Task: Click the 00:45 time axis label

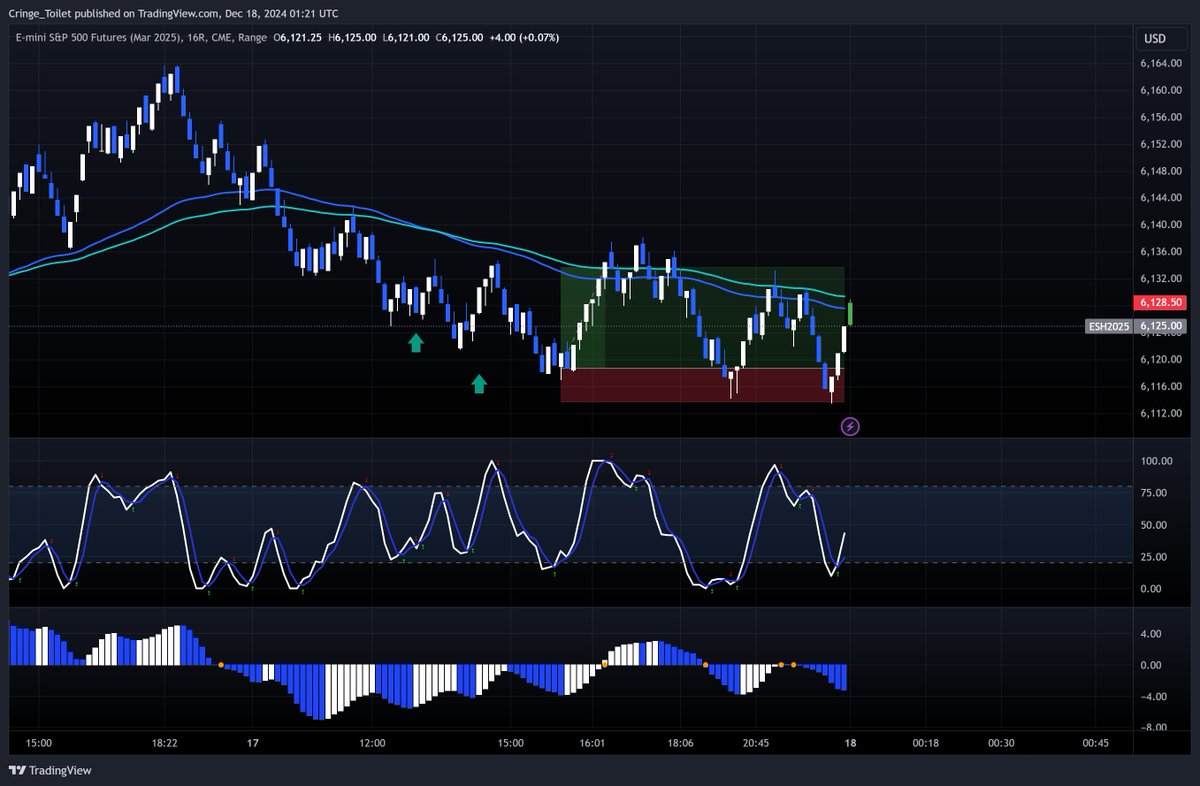Action: point(1095,744)
